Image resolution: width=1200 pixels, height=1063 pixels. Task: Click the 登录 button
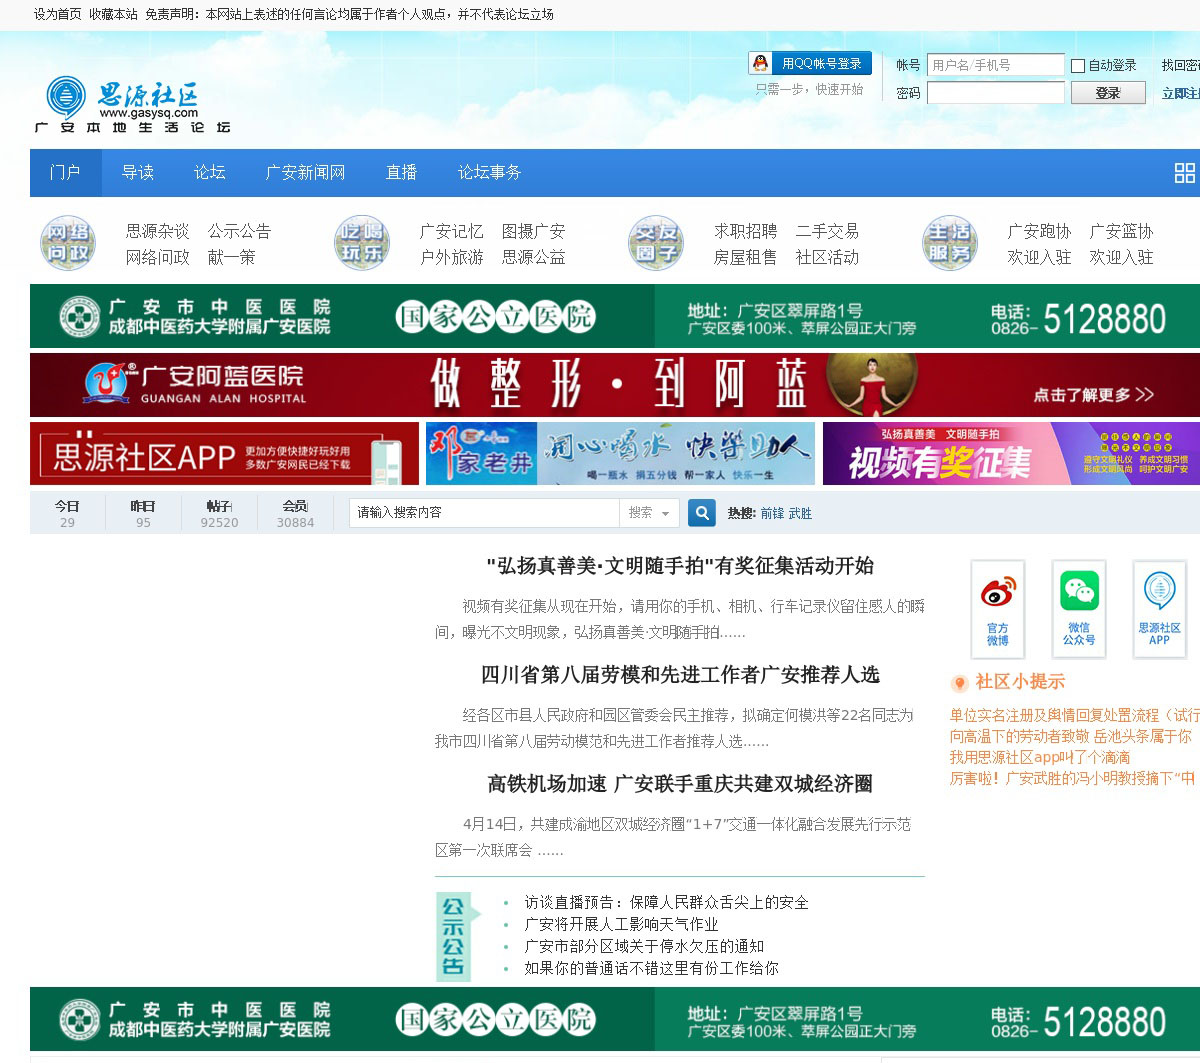[x=1107, y=93]
